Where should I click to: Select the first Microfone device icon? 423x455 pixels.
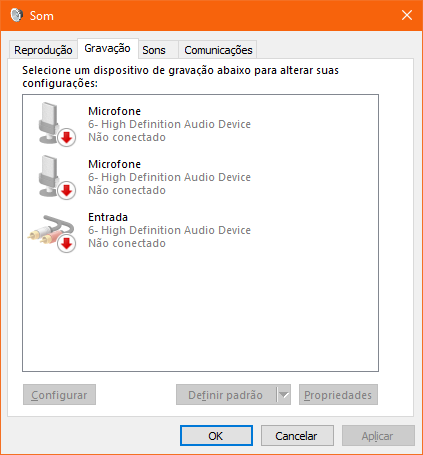coord(53,123)
